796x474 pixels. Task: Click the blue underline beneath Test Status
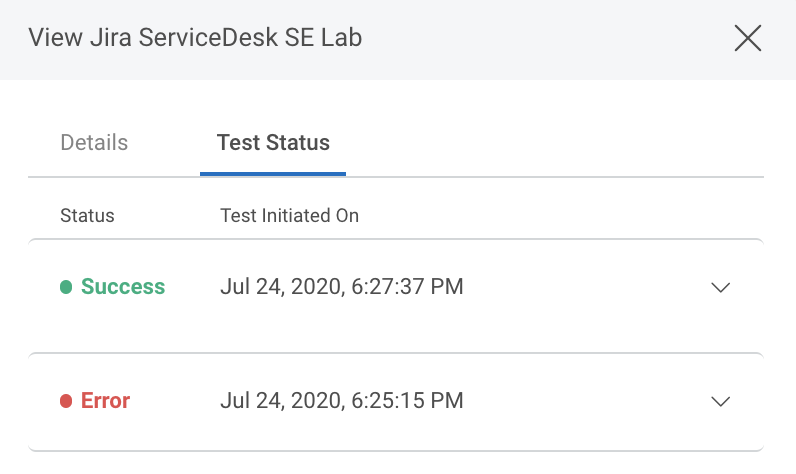click(273, 174)
